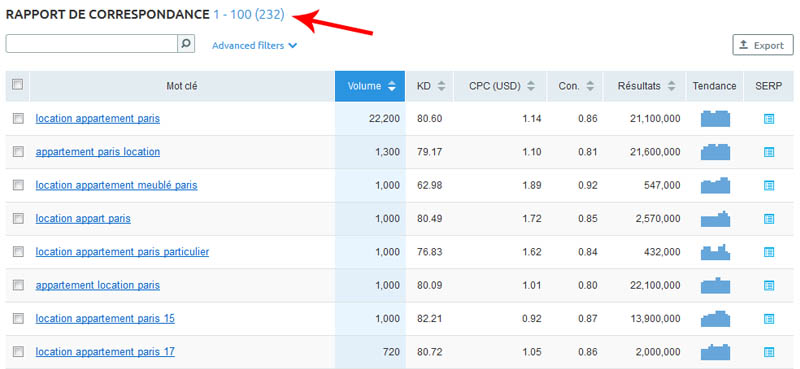The width and height of the screenshot is (800, 369).
Task: Click KD value 80.60
Action: pyautogui.click(x=430, y=118)
